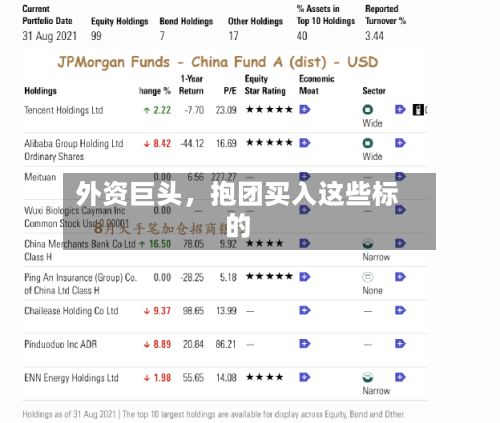The height and width of the screenshot is (423, 500).
Task: Click Bond Holdings value 7
Action: click(162, 36)
